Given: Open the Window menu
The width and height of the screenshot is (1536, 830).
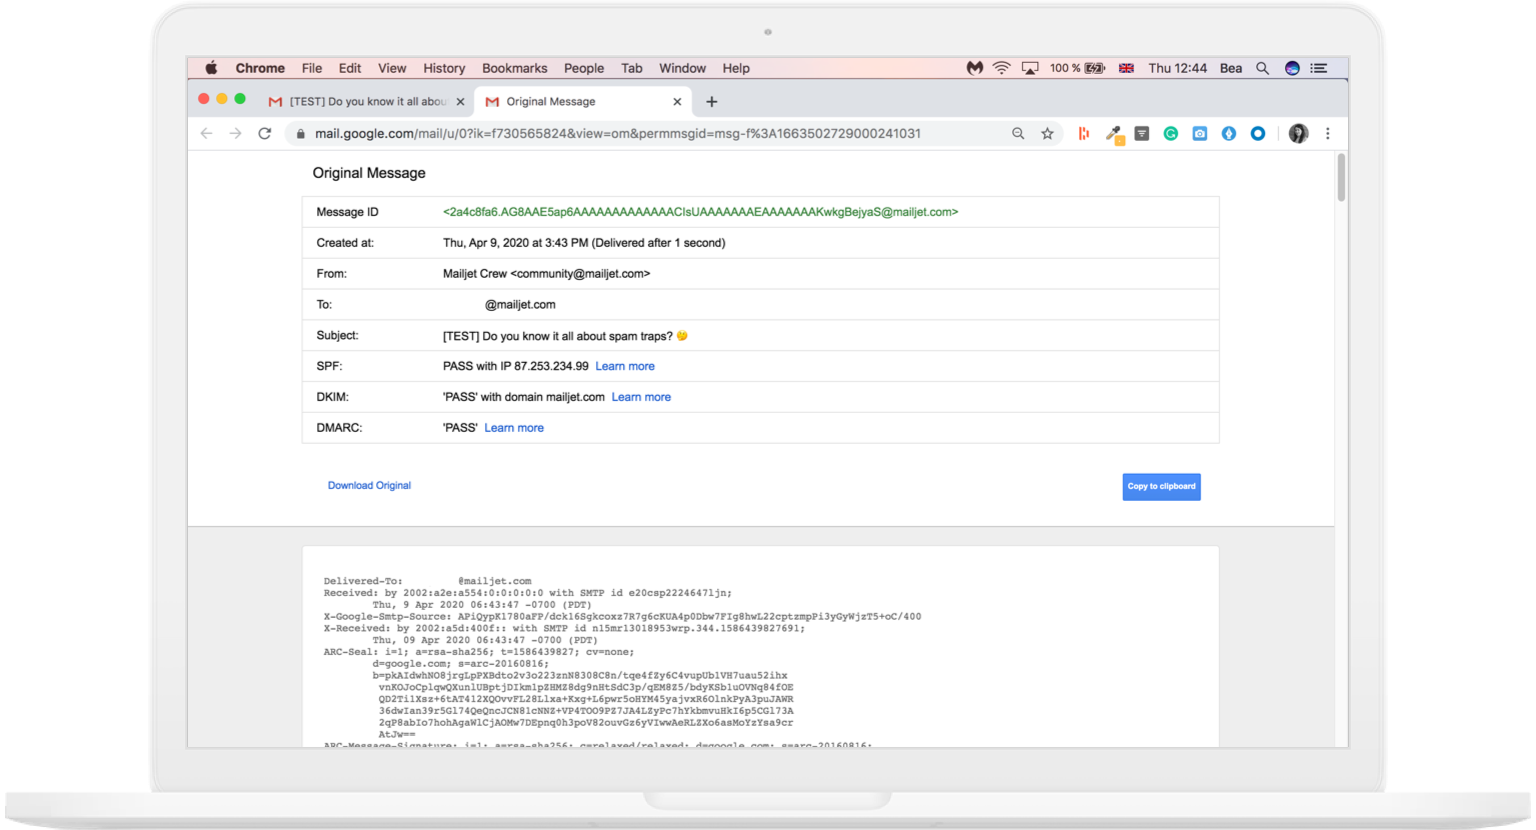Looking at the screenshot, I should (x=683, y=68).
